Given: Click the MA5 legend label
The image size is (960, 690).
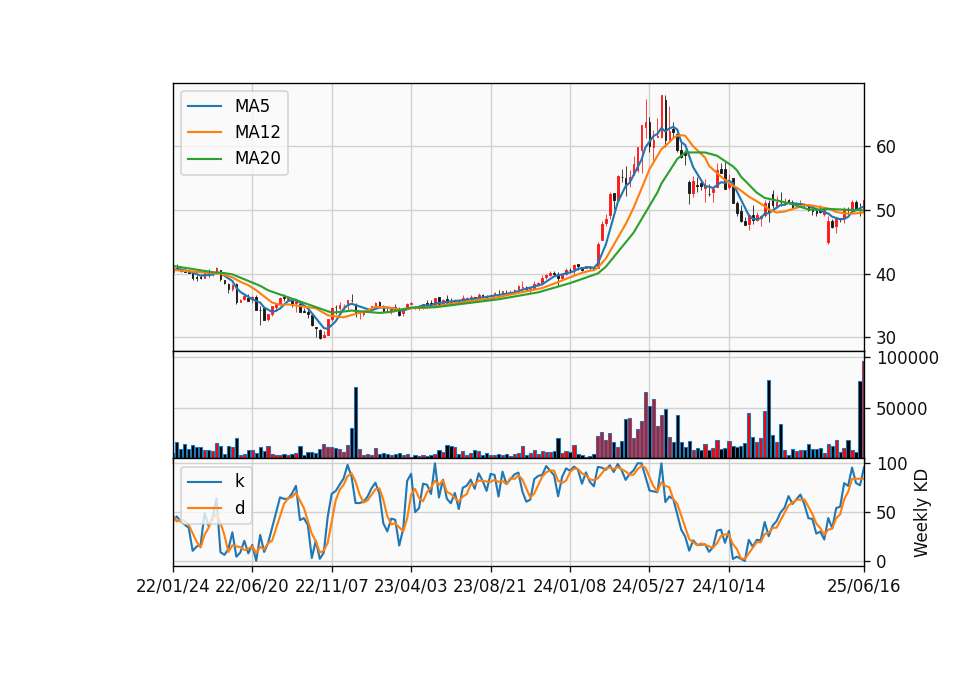Looking at the screenshot, I should click(x=252, y=106).
